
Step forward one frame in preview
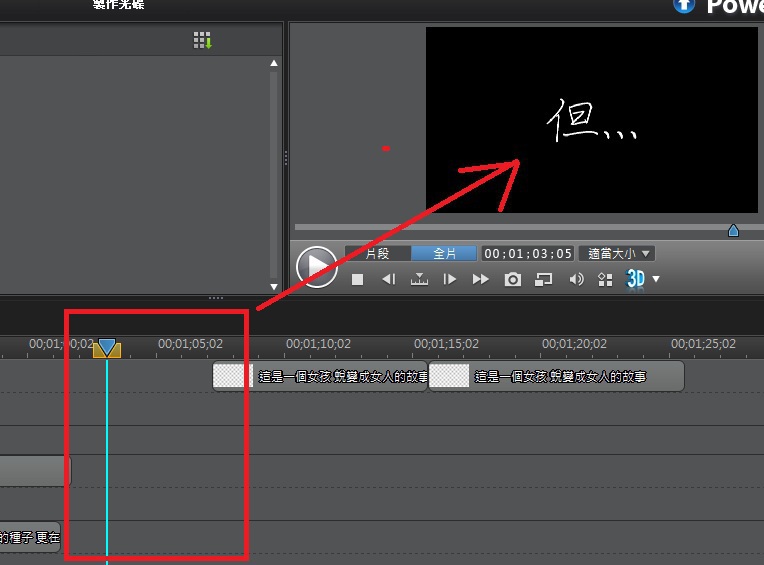pos(449,279)
